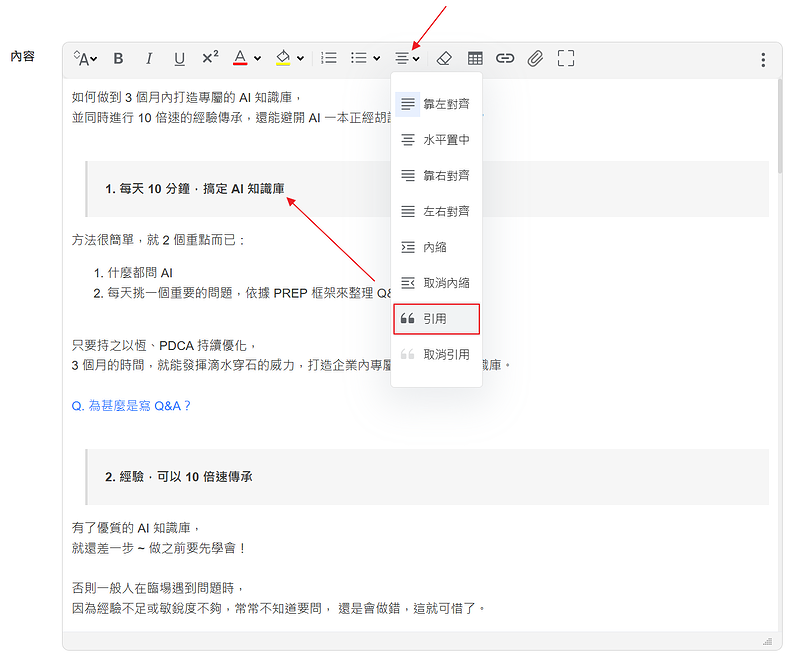
Task: Click the editor resize handle at bottom-right
Action: (768, 642)
